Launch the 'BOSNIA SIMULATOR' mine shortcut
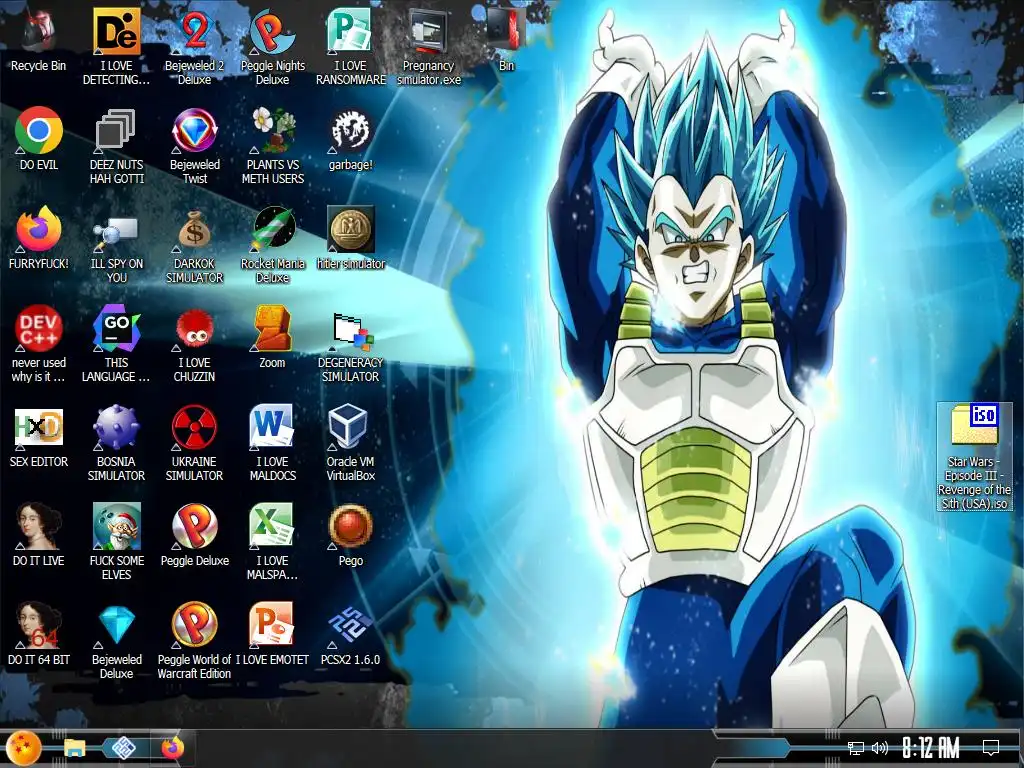Viewport: 1024px width, 768px height. click(116, 443)
